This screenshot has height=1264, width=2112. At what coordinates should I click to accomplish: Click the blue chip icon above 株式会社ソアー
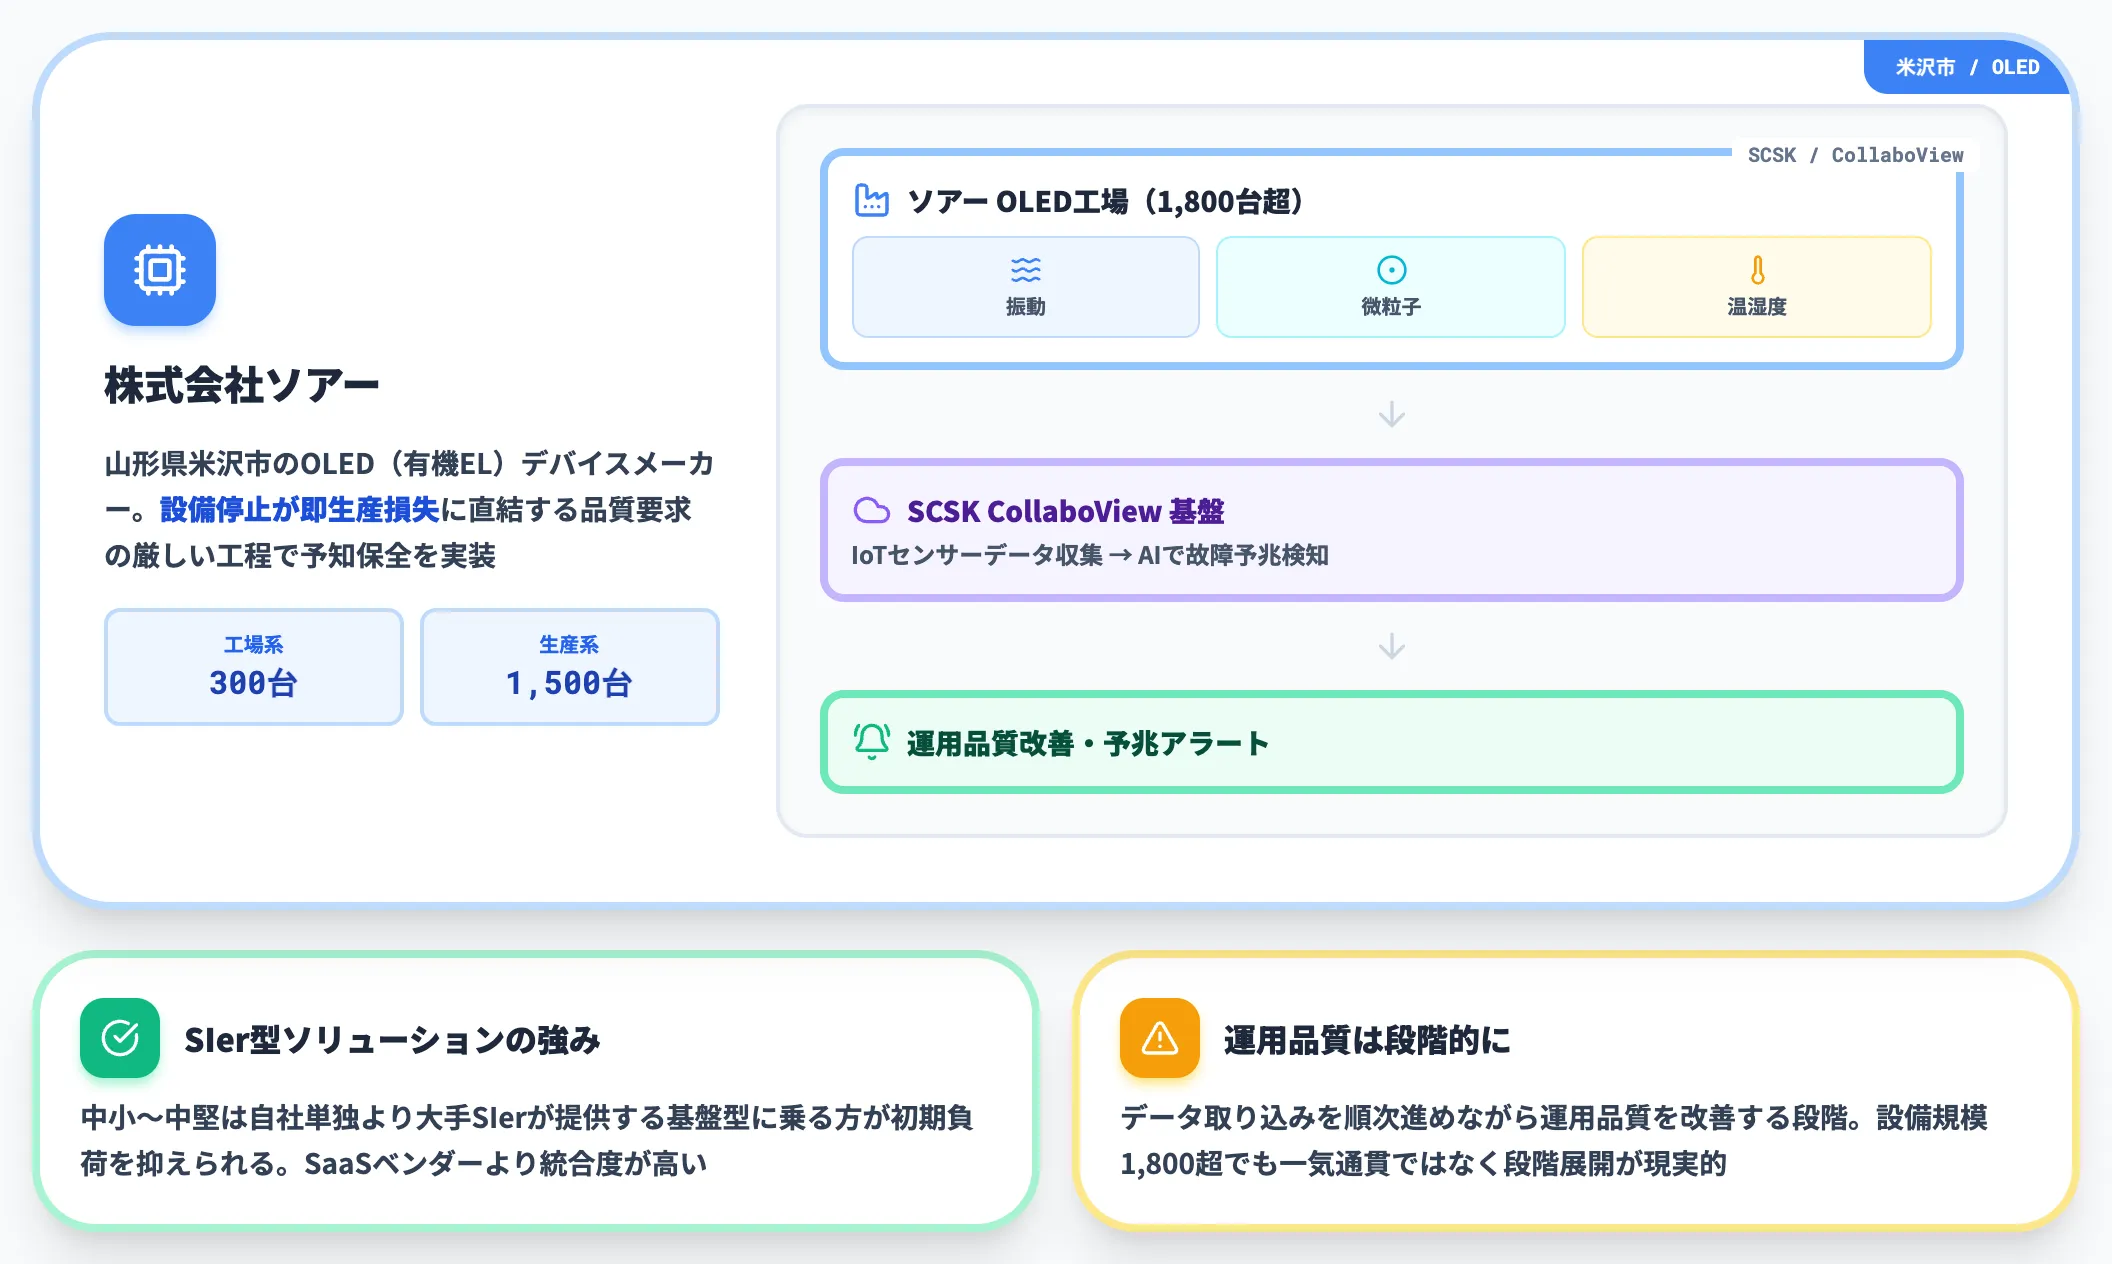(x=160, y=270)
